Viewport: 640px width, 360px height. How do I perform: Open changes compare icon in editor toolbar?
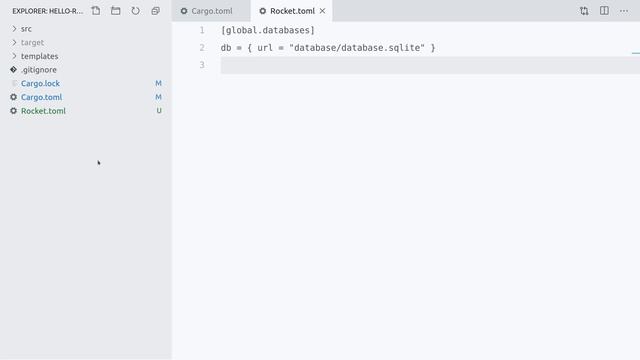point(584,11)
